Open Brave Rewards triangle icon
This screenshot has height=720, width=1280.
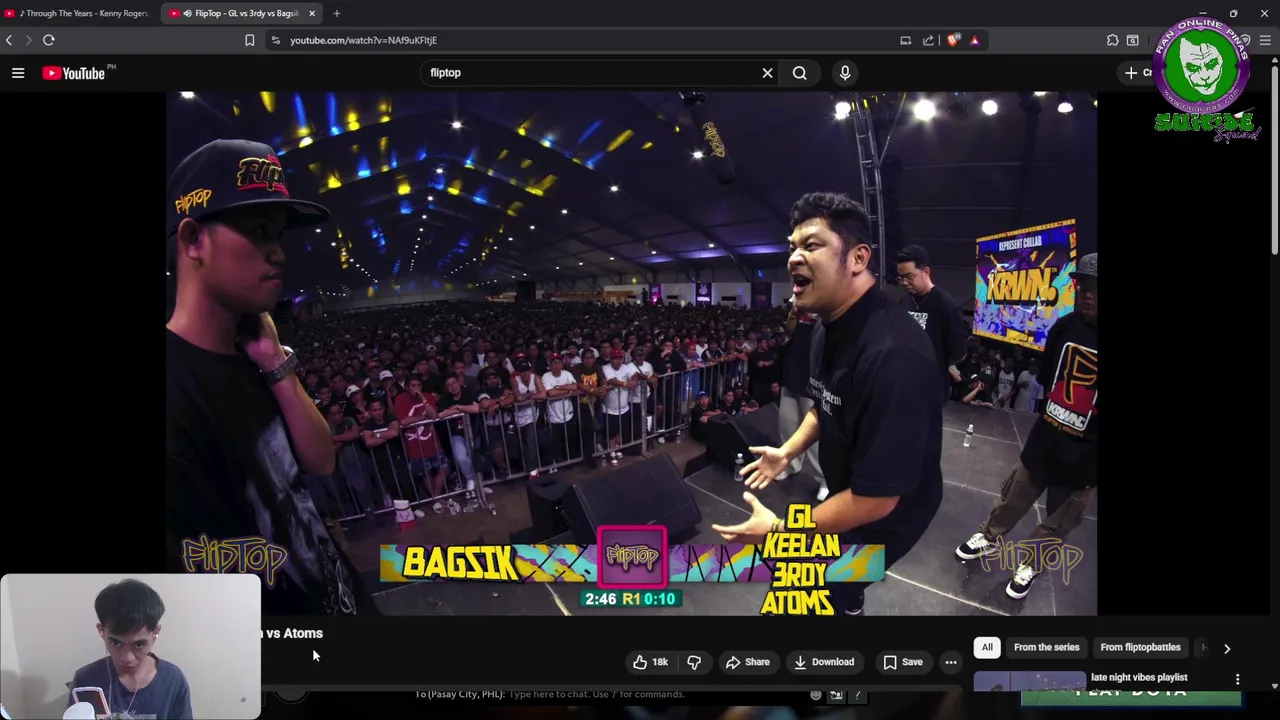[x=974, y=40]
